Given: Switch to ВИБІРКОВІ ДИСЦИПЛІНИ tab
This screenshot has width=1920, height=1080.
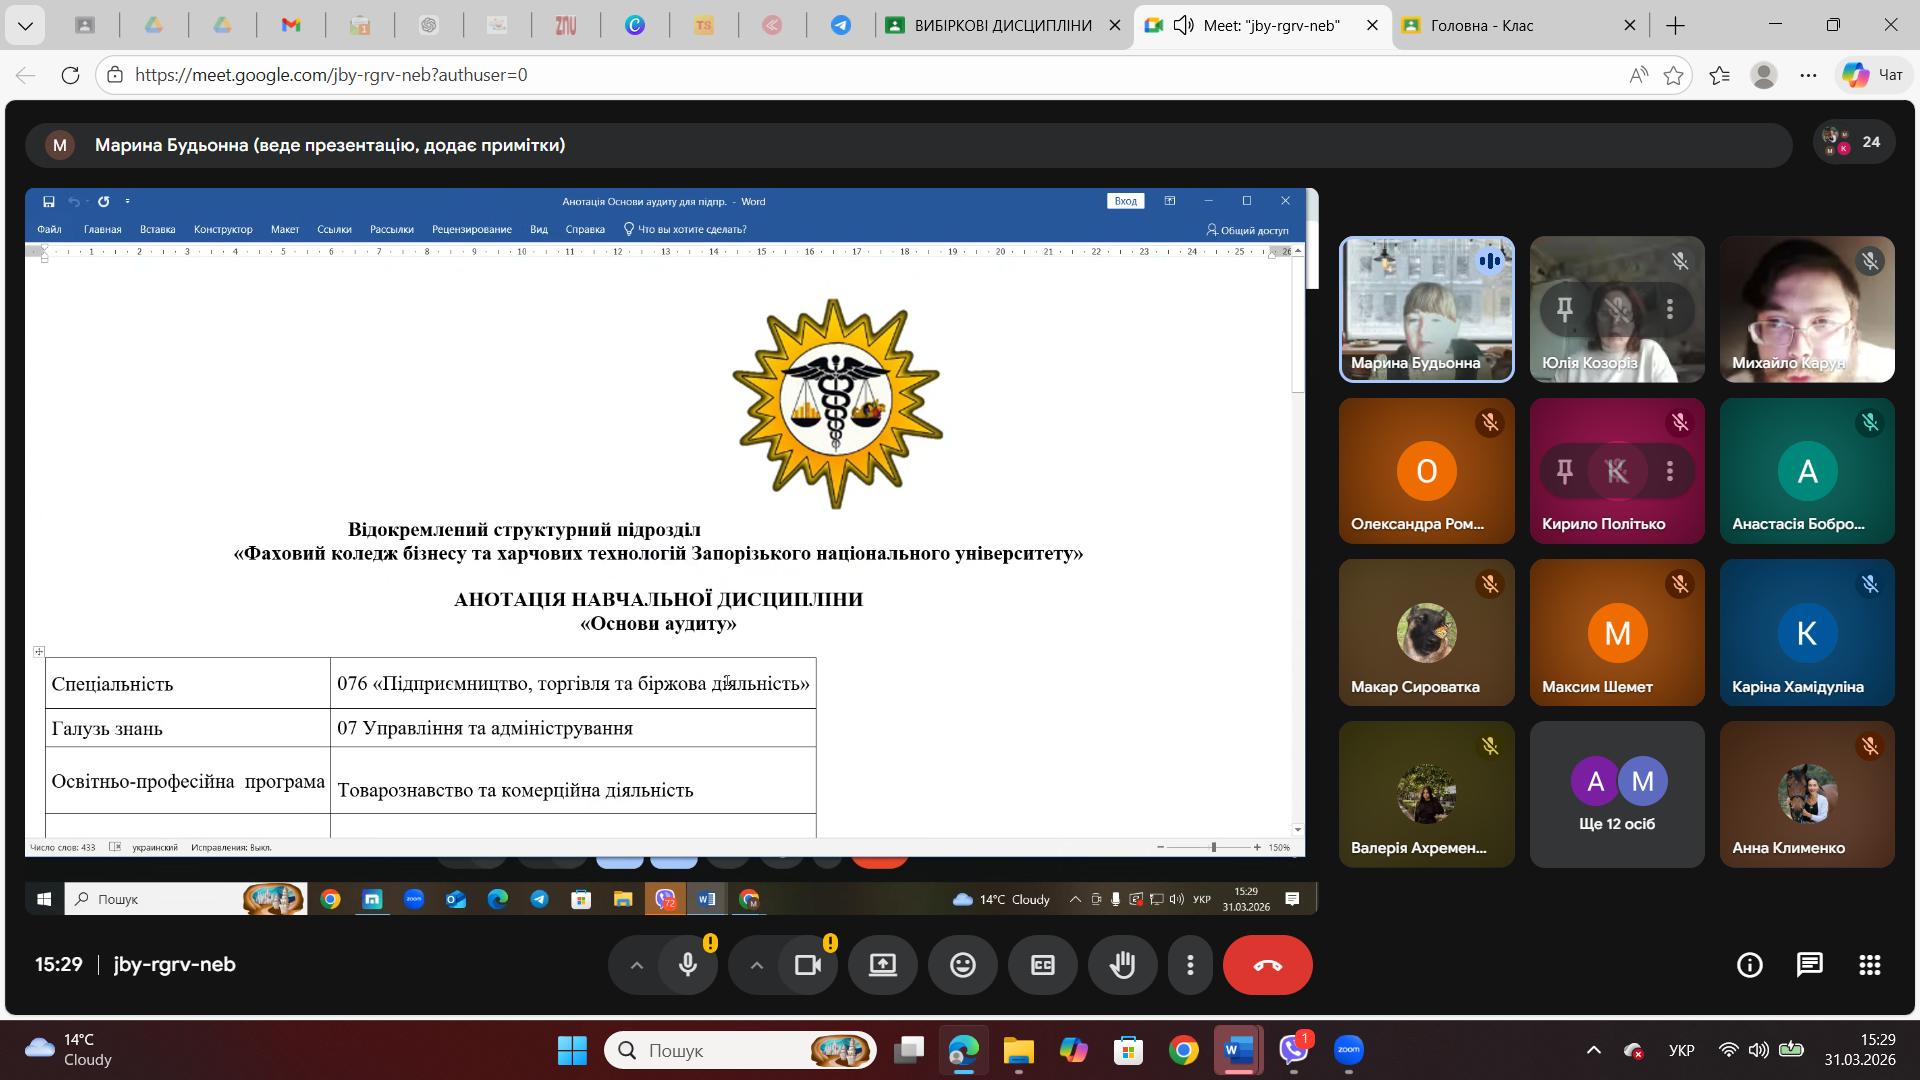Looking at the screenshot, I should 1000,26.
